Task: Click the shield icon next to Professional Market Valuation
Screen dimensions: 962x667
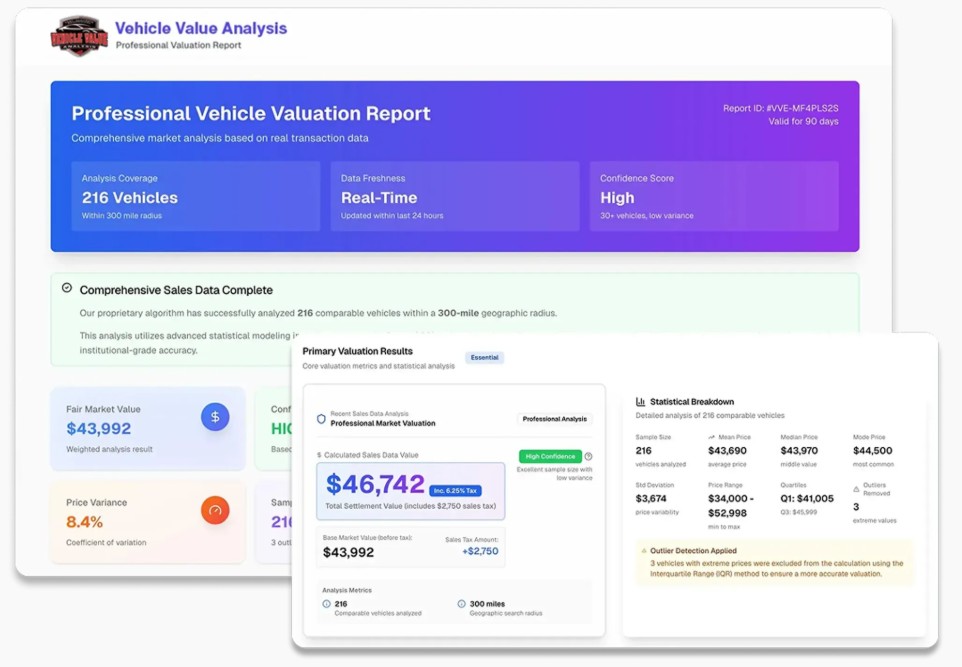Action: [321, 419]
